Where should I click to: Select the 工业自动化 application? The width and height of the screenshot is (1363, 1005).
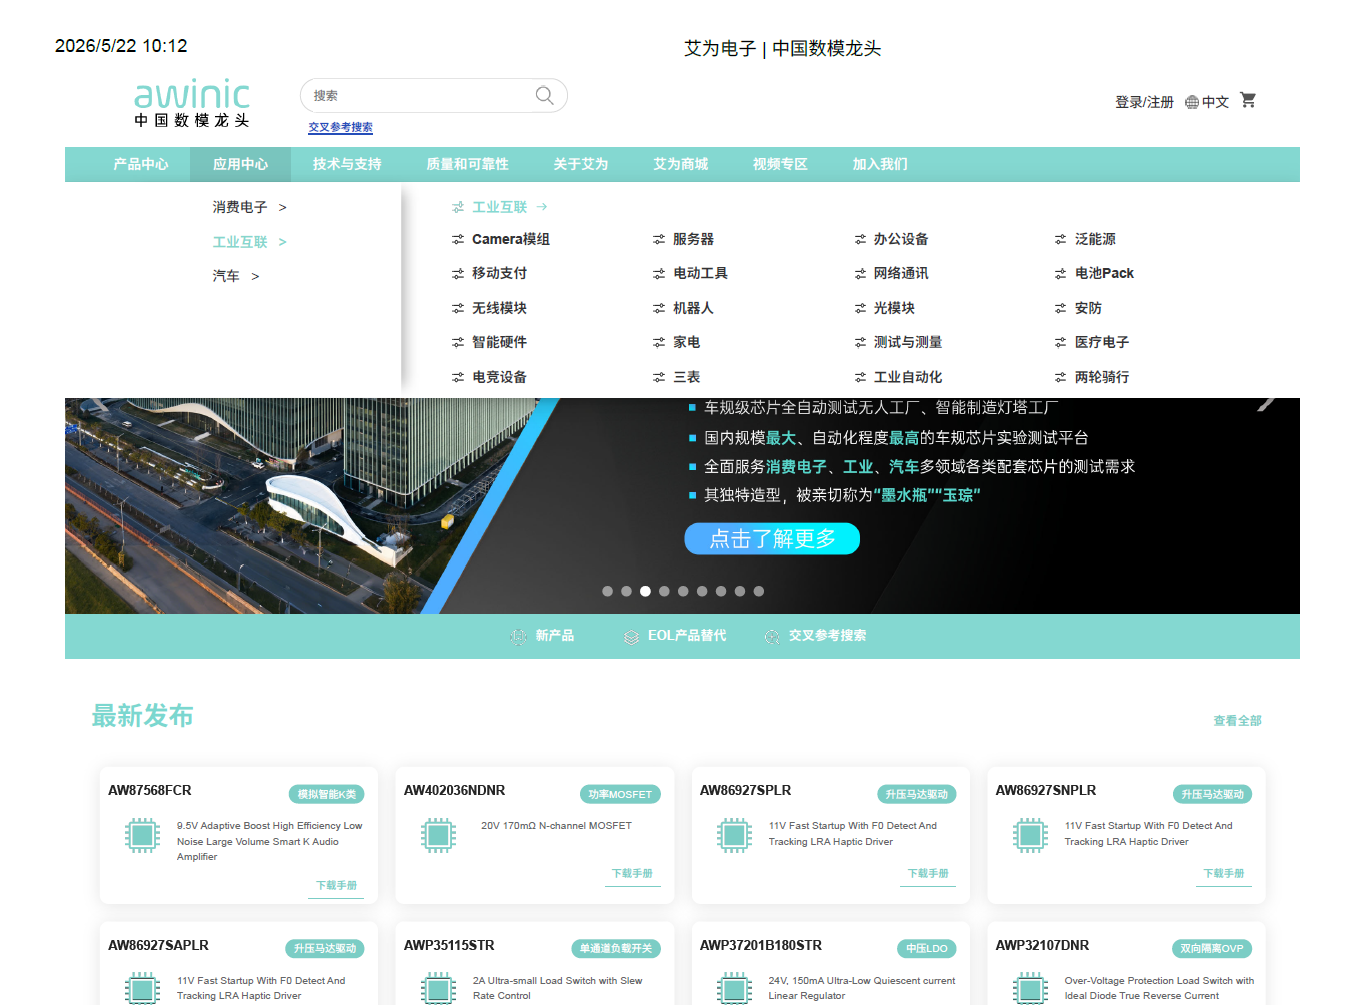pyautogui.click(x=908, y=377)
